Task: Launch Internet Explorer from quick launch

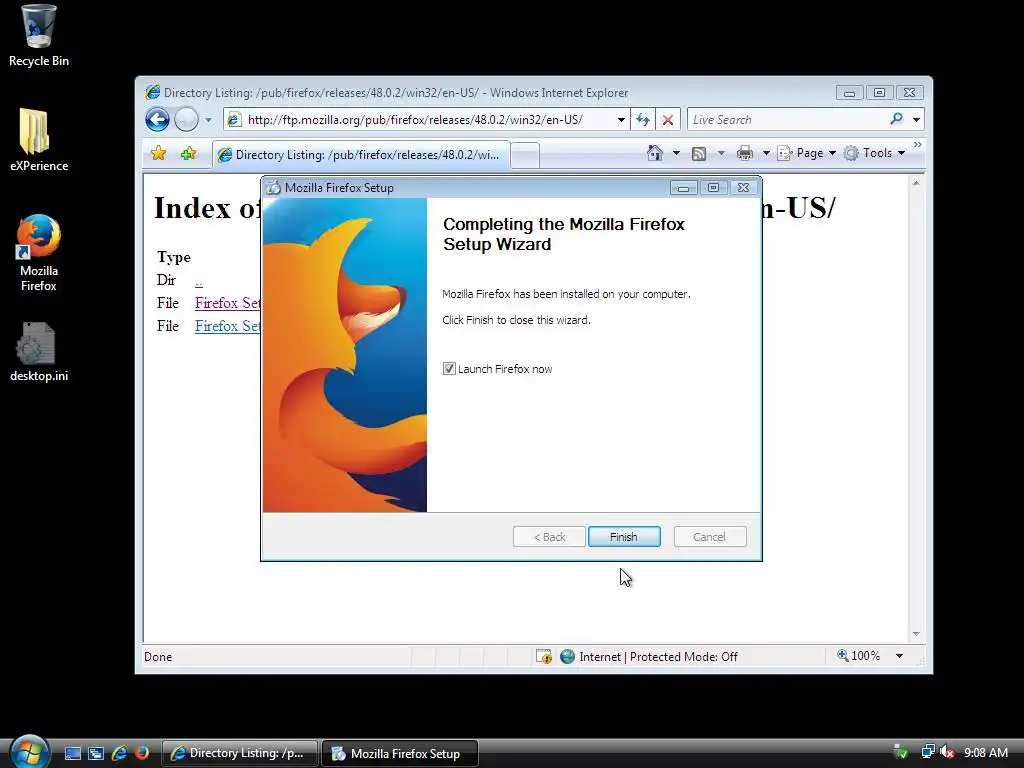Action: click(119, 753)
